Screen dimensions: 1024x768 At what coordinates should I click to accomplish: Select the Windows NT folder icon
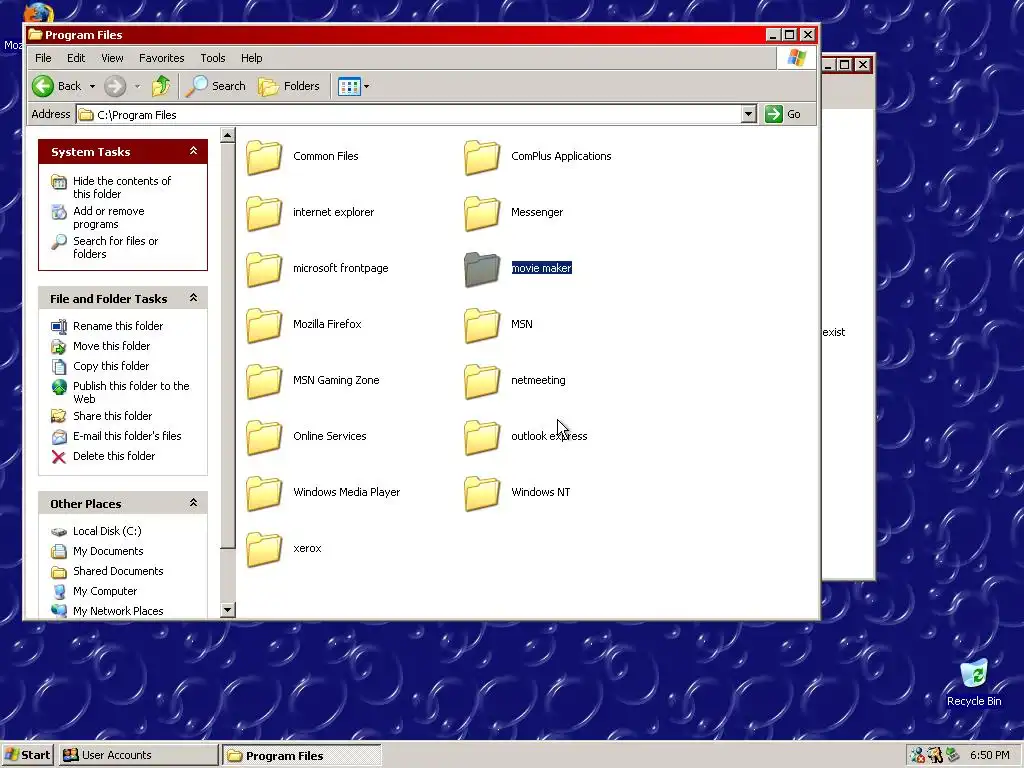[x=482, y=493]
